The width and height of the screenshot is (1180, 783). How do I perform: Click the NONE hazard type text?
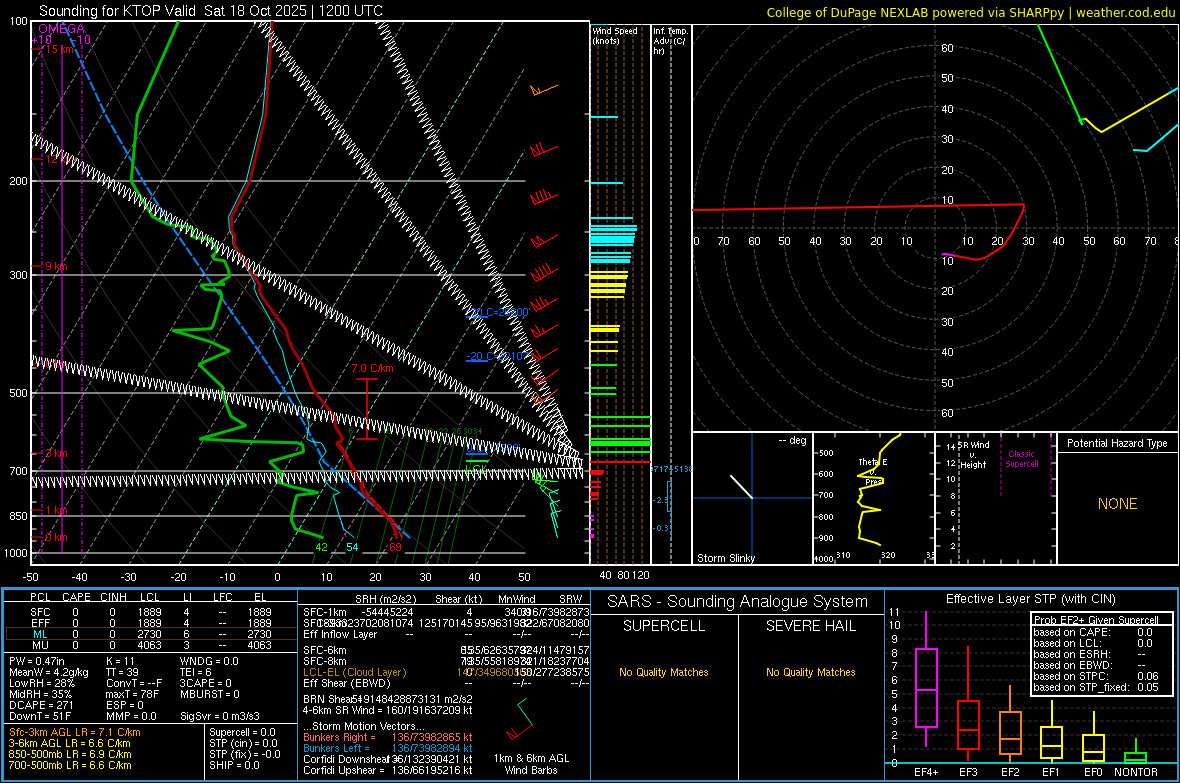[x=1117, y=504]
